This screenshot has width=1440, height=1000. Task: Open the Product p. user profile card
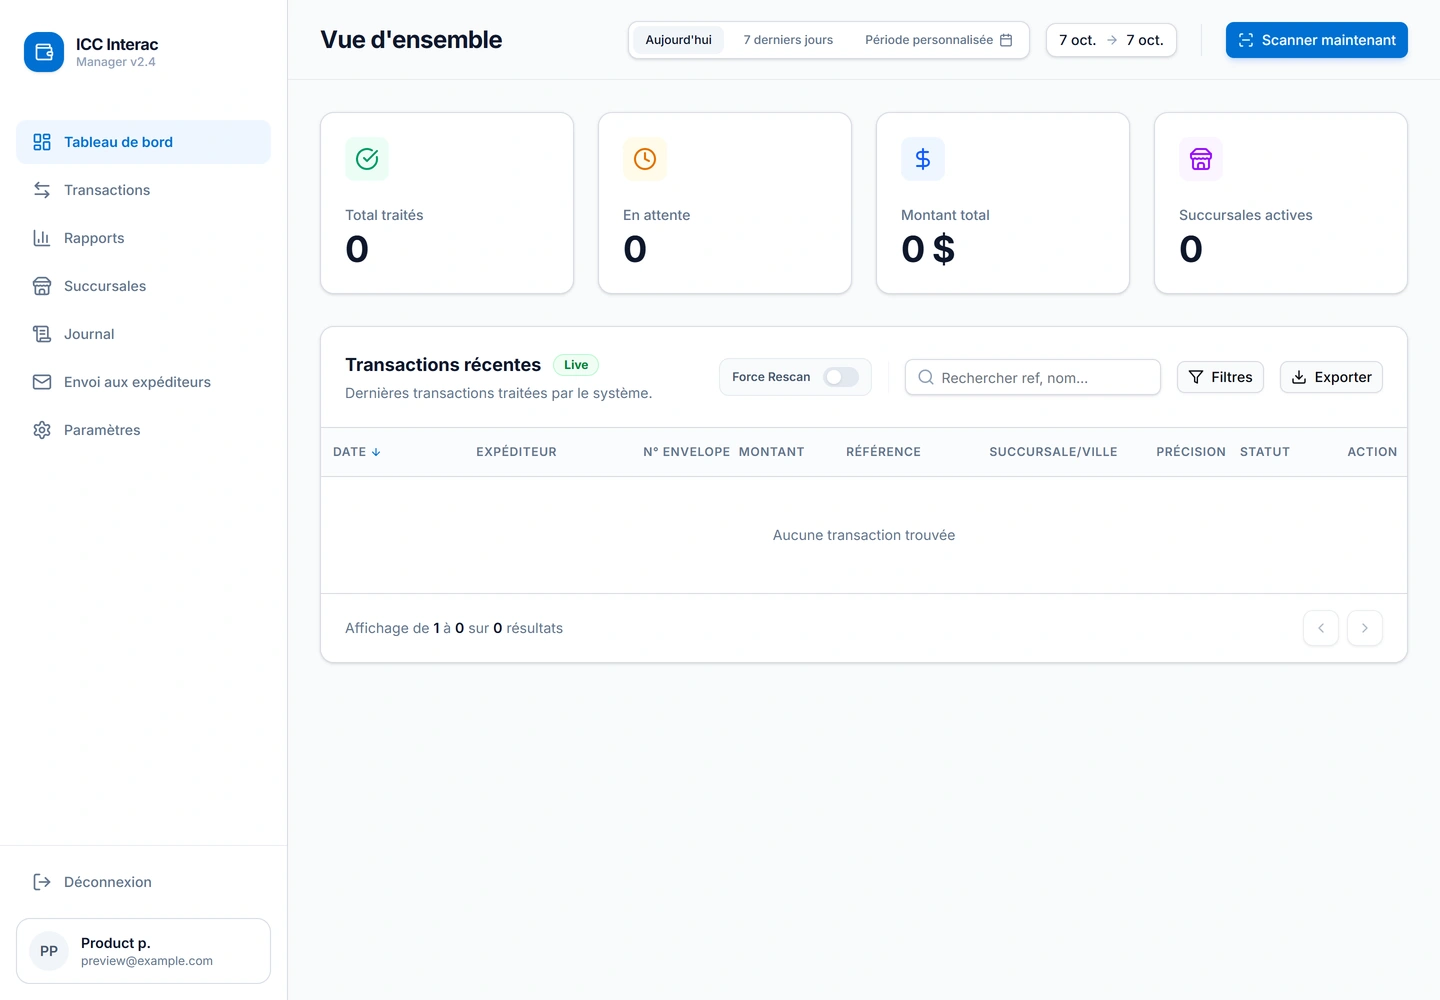tap(143, 951)
